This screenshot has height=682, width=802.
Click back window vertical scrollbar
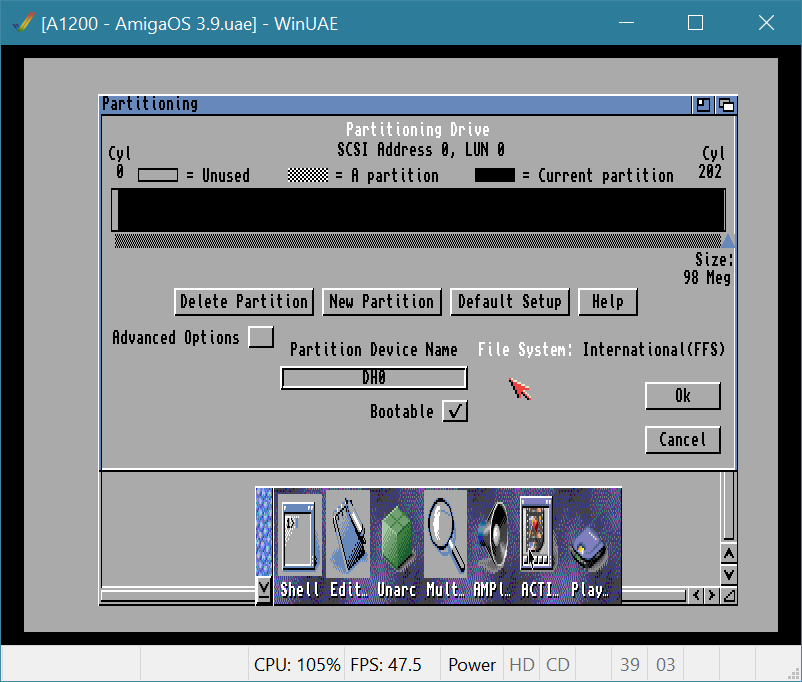tap(728, 505)
